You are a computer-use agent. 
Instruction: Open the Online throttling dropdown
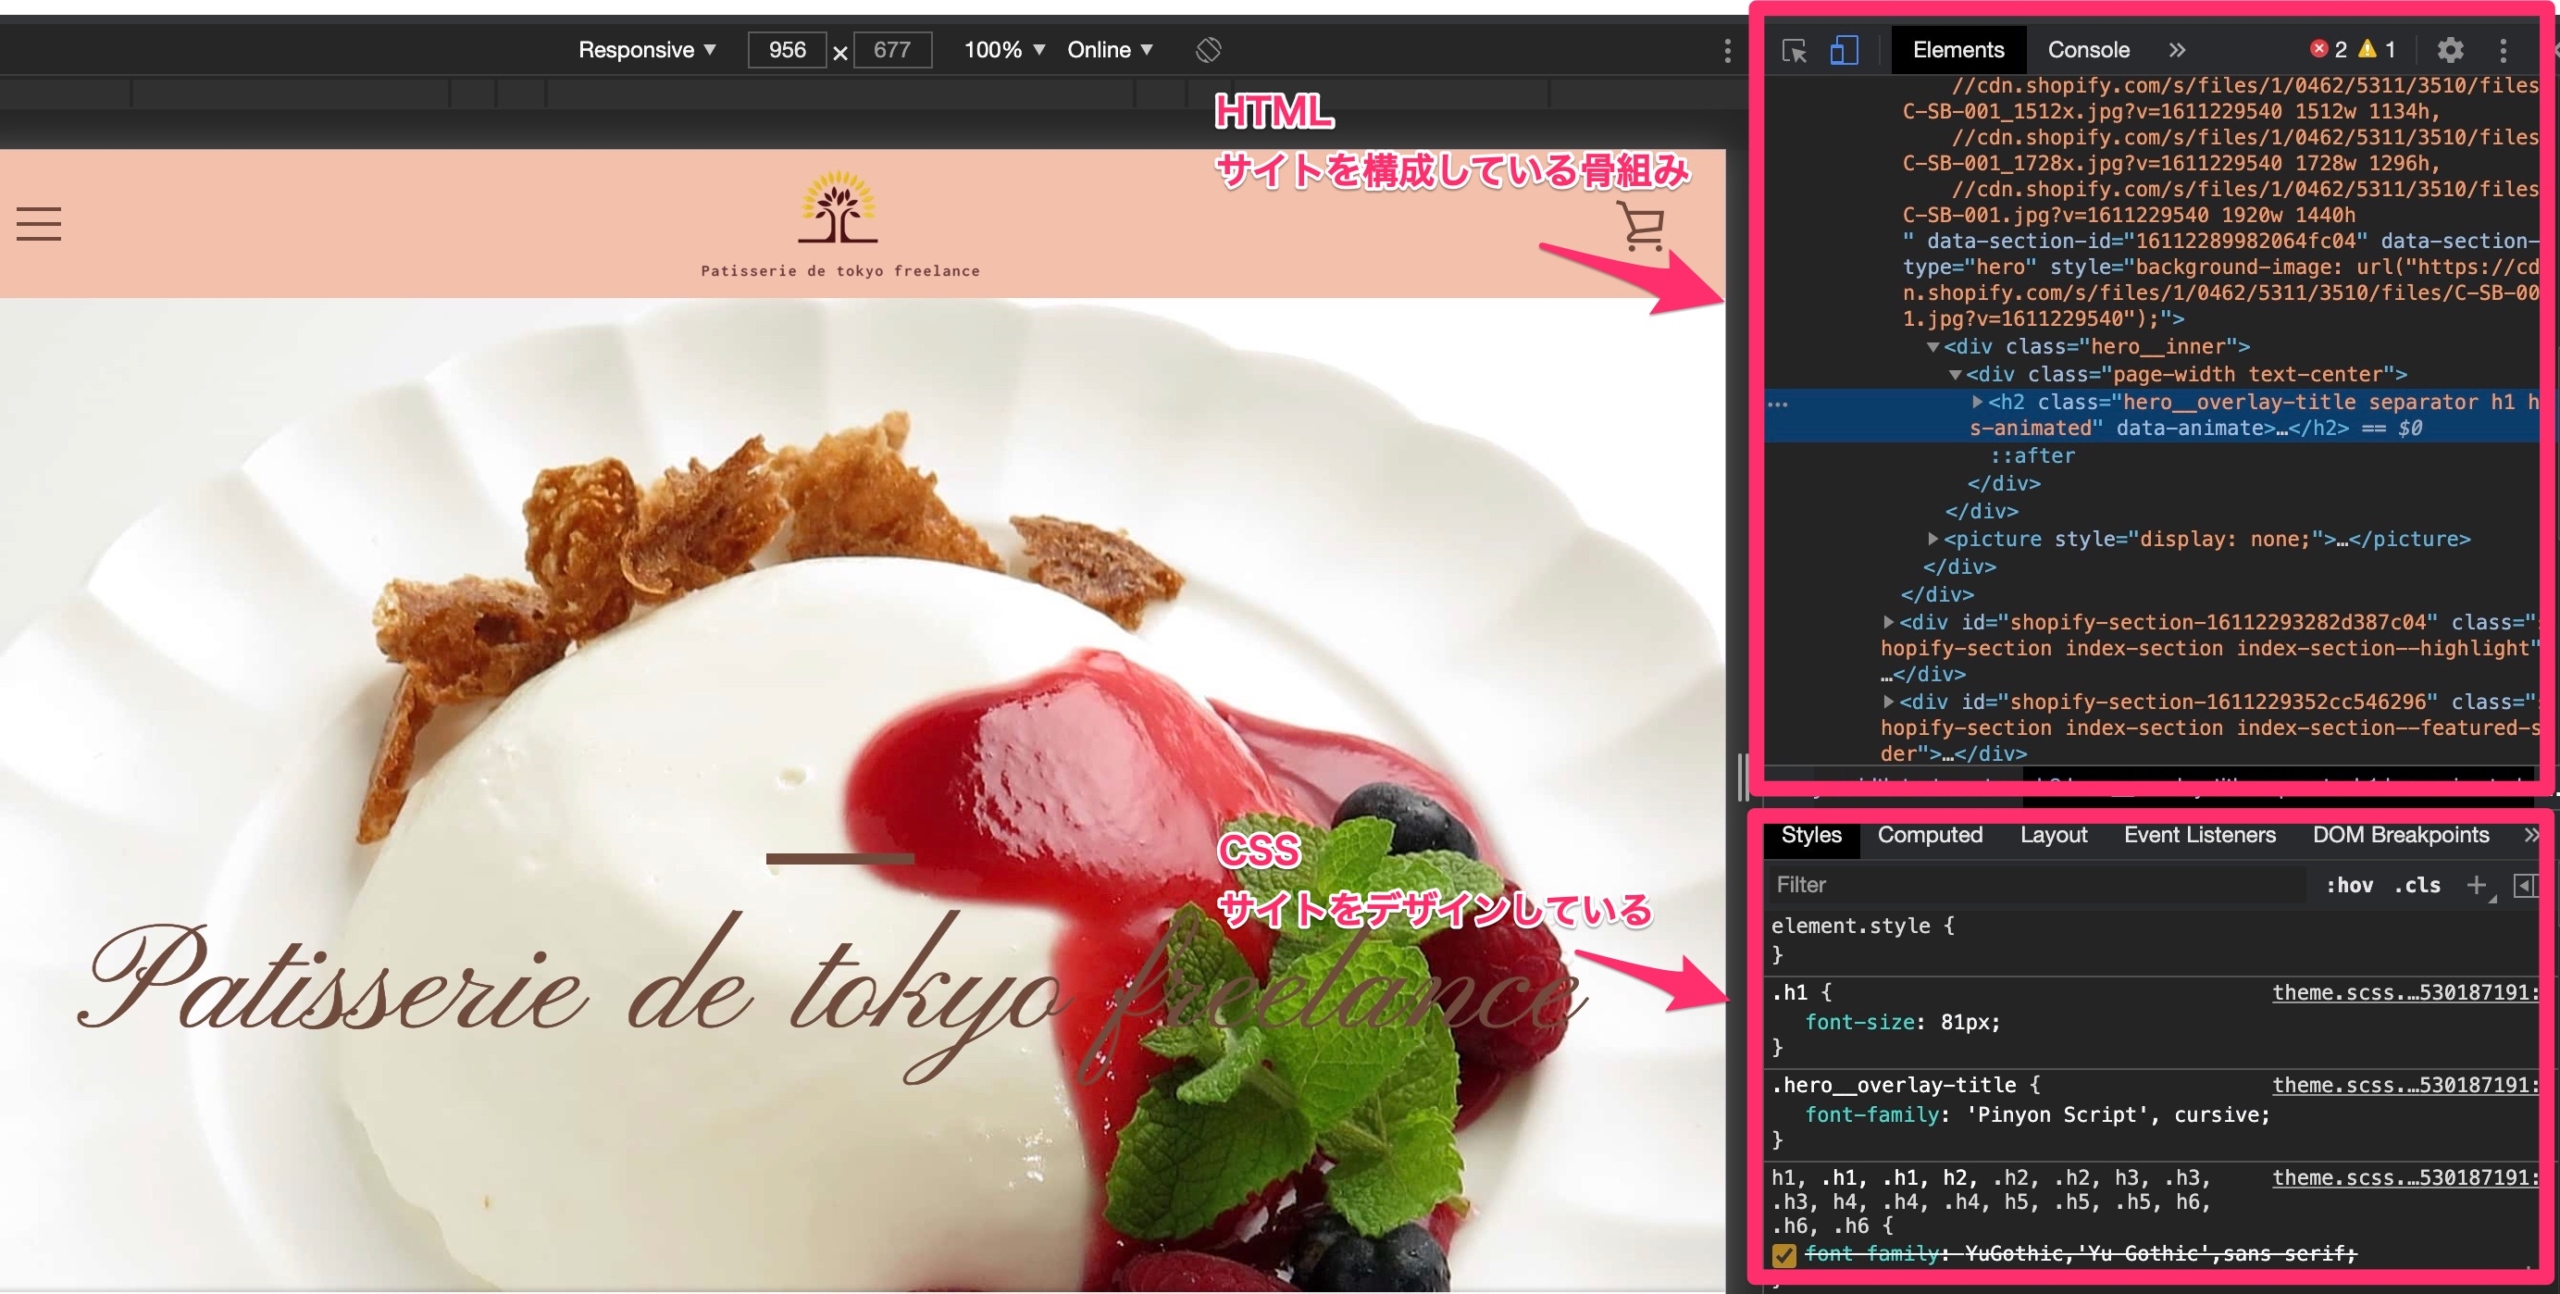pos(1110,50)
